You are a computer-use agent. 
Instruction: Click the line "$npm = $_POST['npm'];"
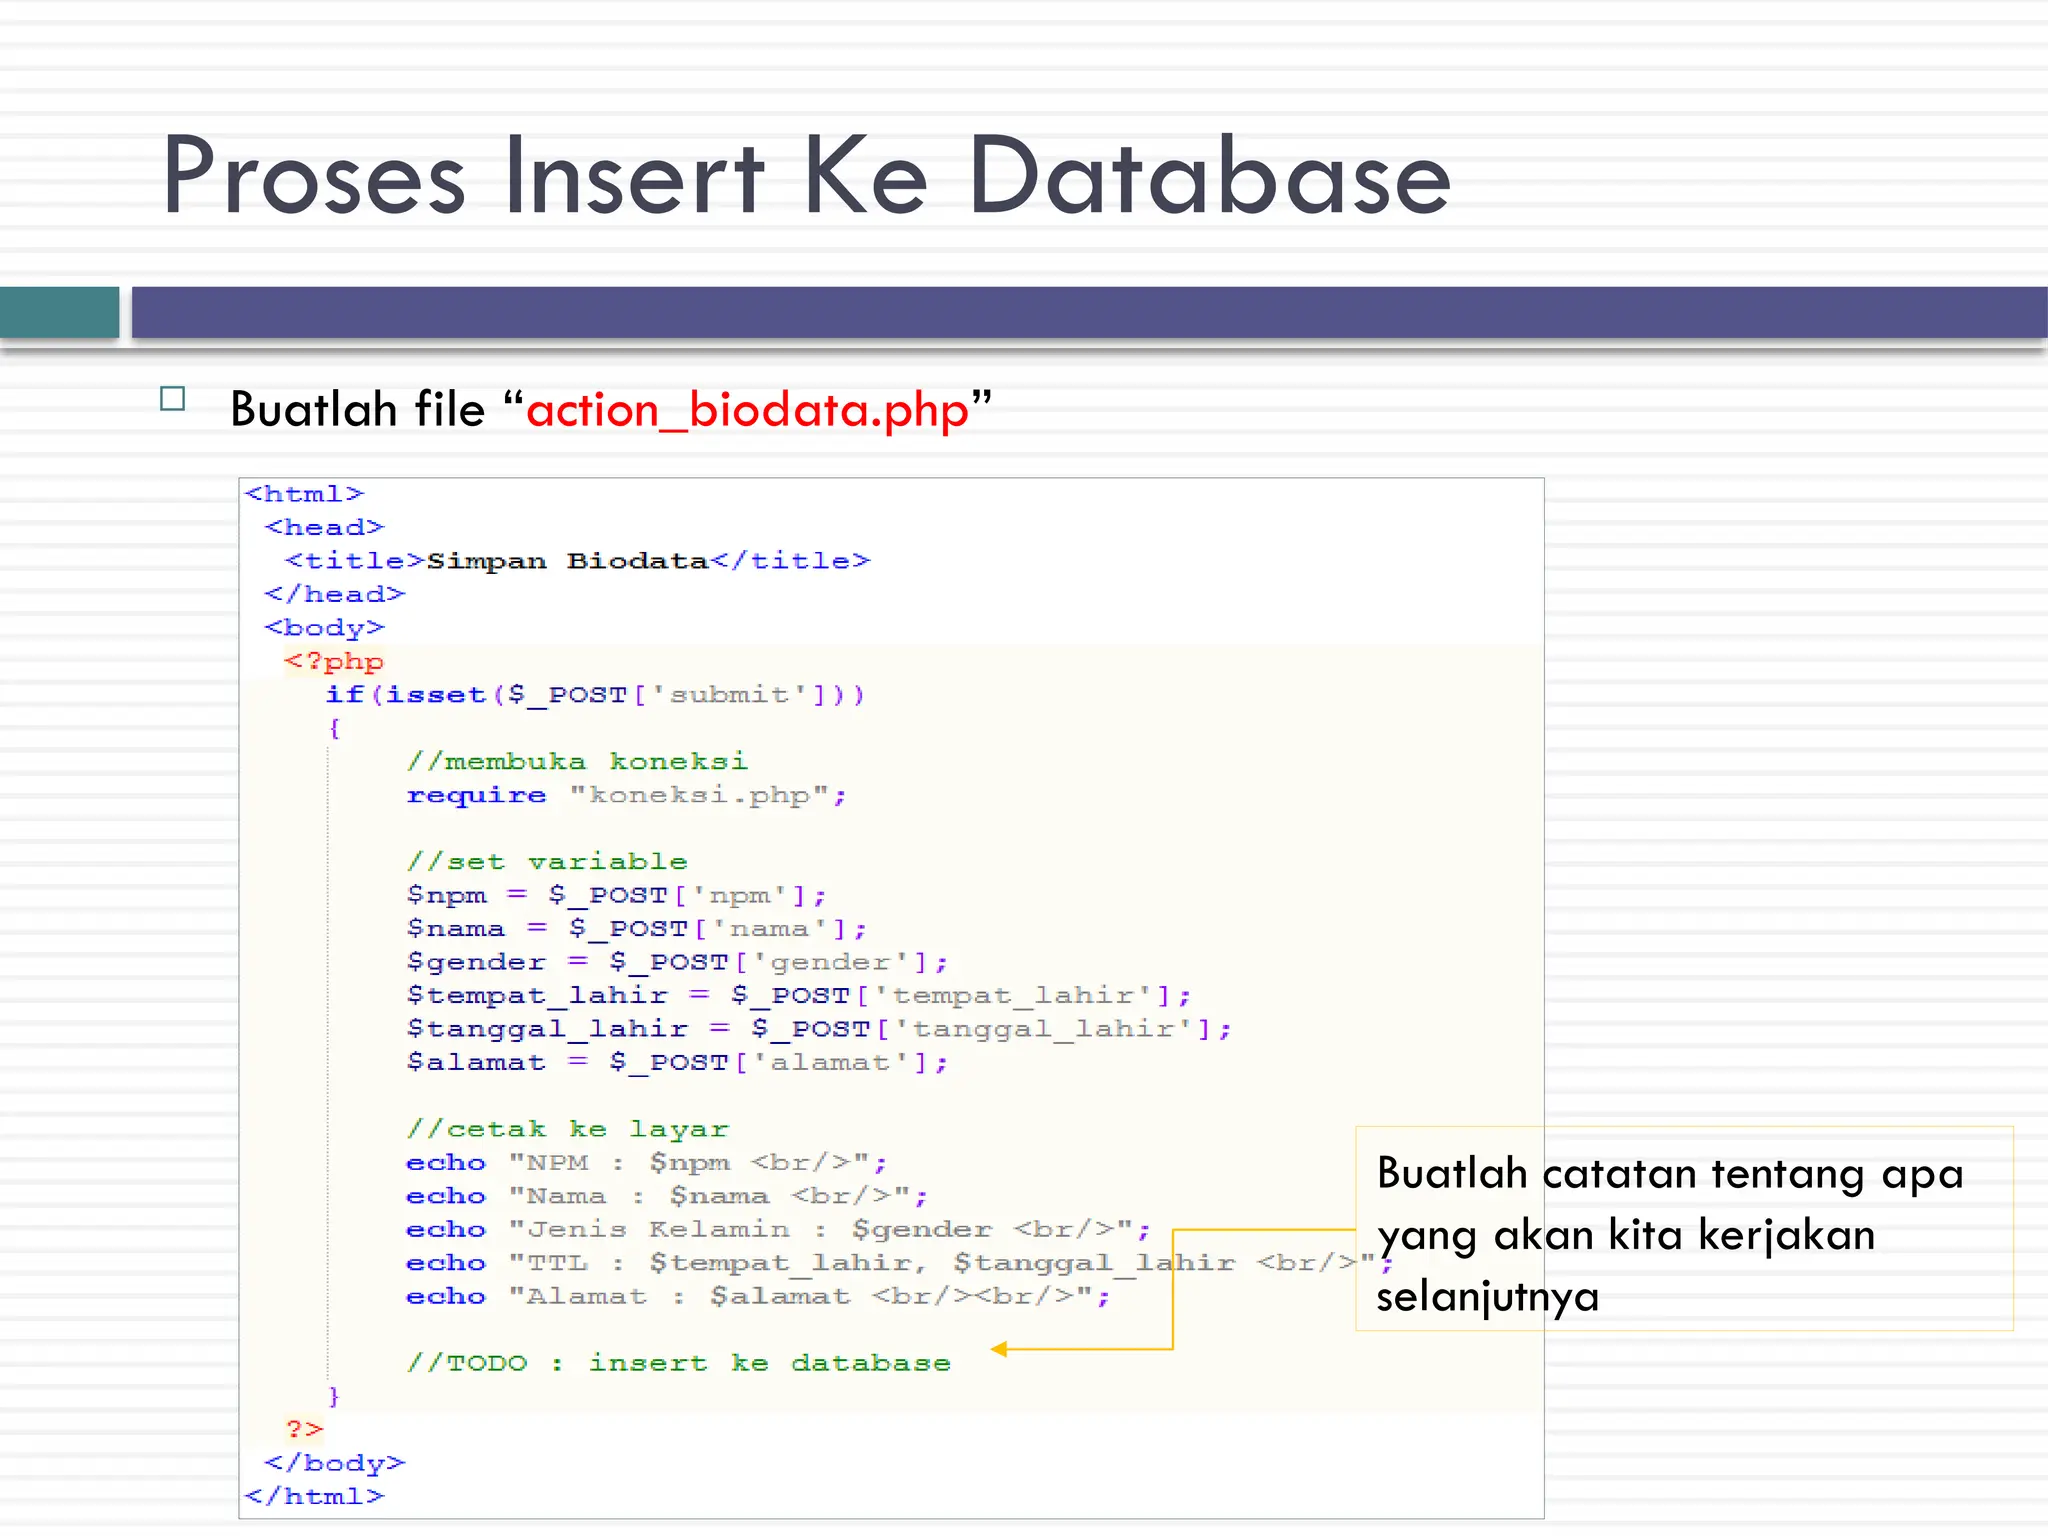[616, 895]
